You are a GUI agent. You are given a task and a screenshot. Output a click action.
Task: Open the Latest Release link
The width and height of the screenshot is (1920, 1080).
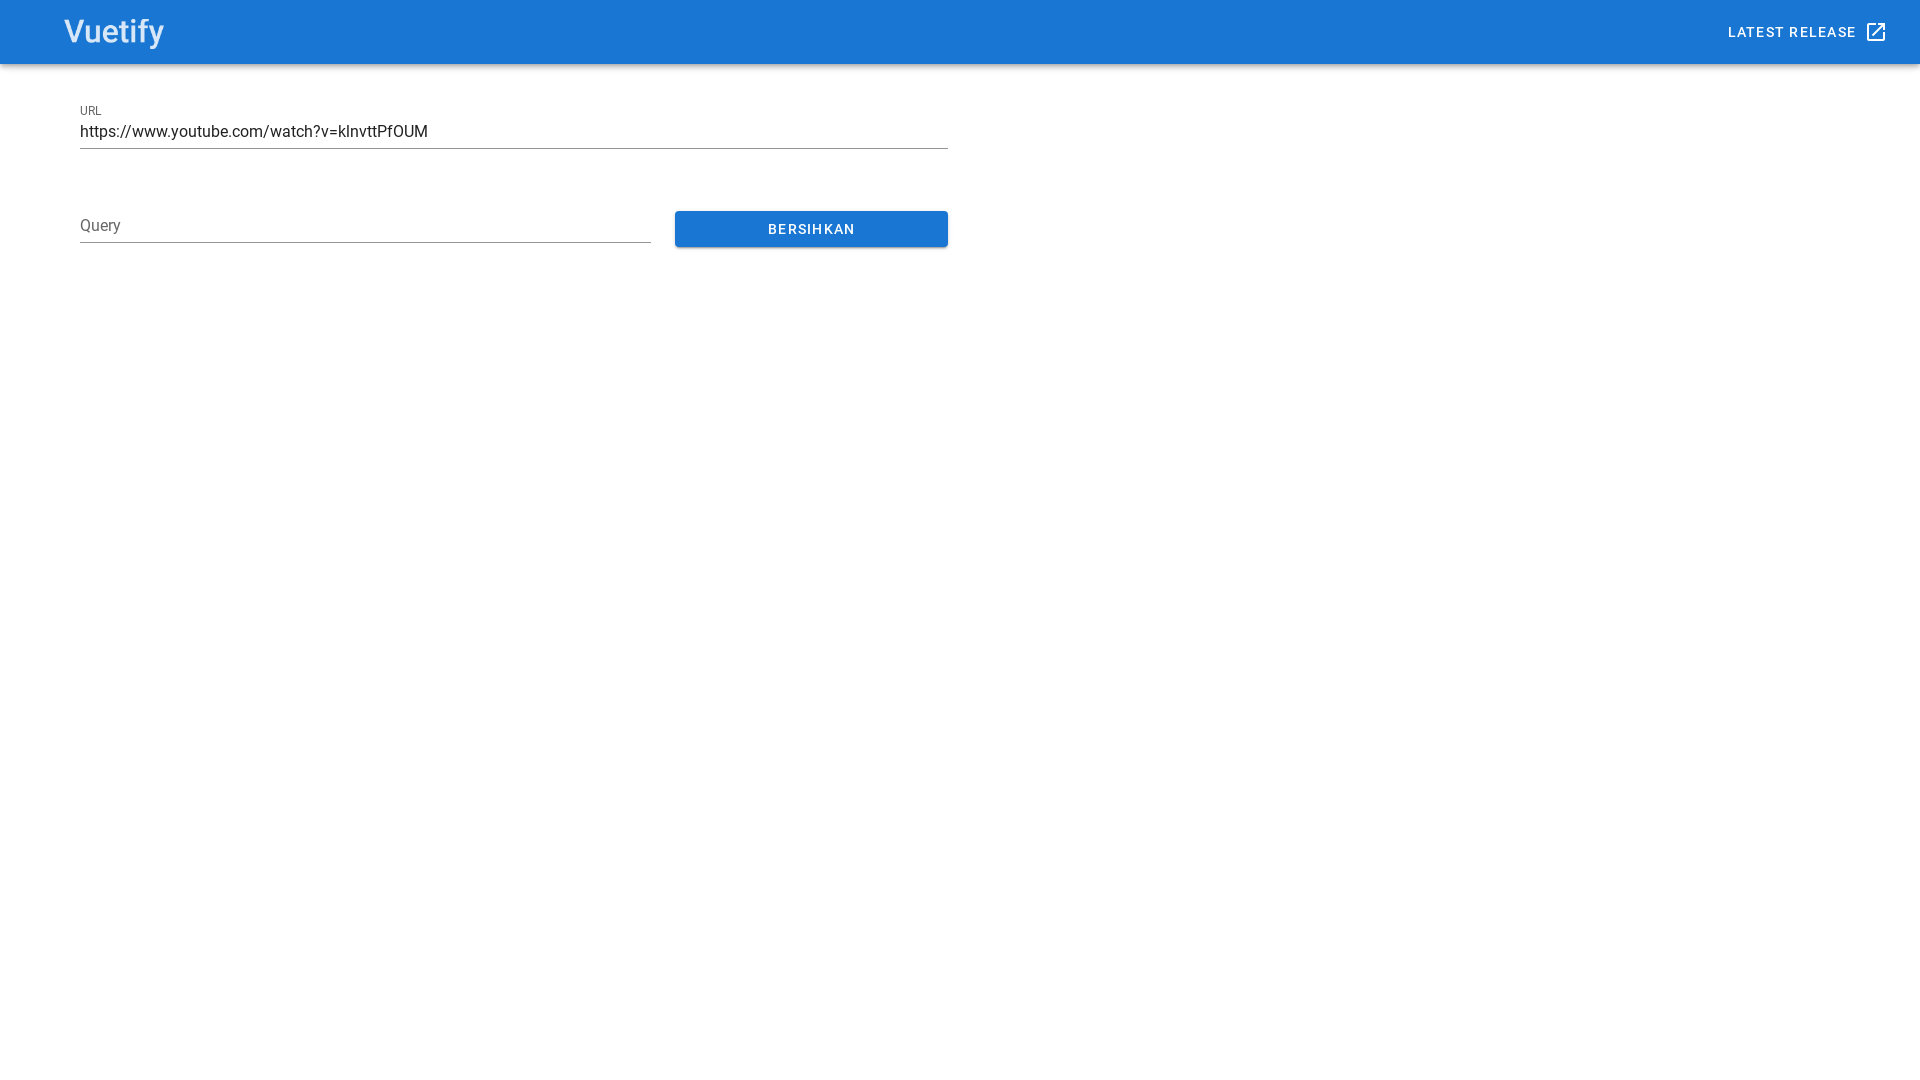(1807, 32)
